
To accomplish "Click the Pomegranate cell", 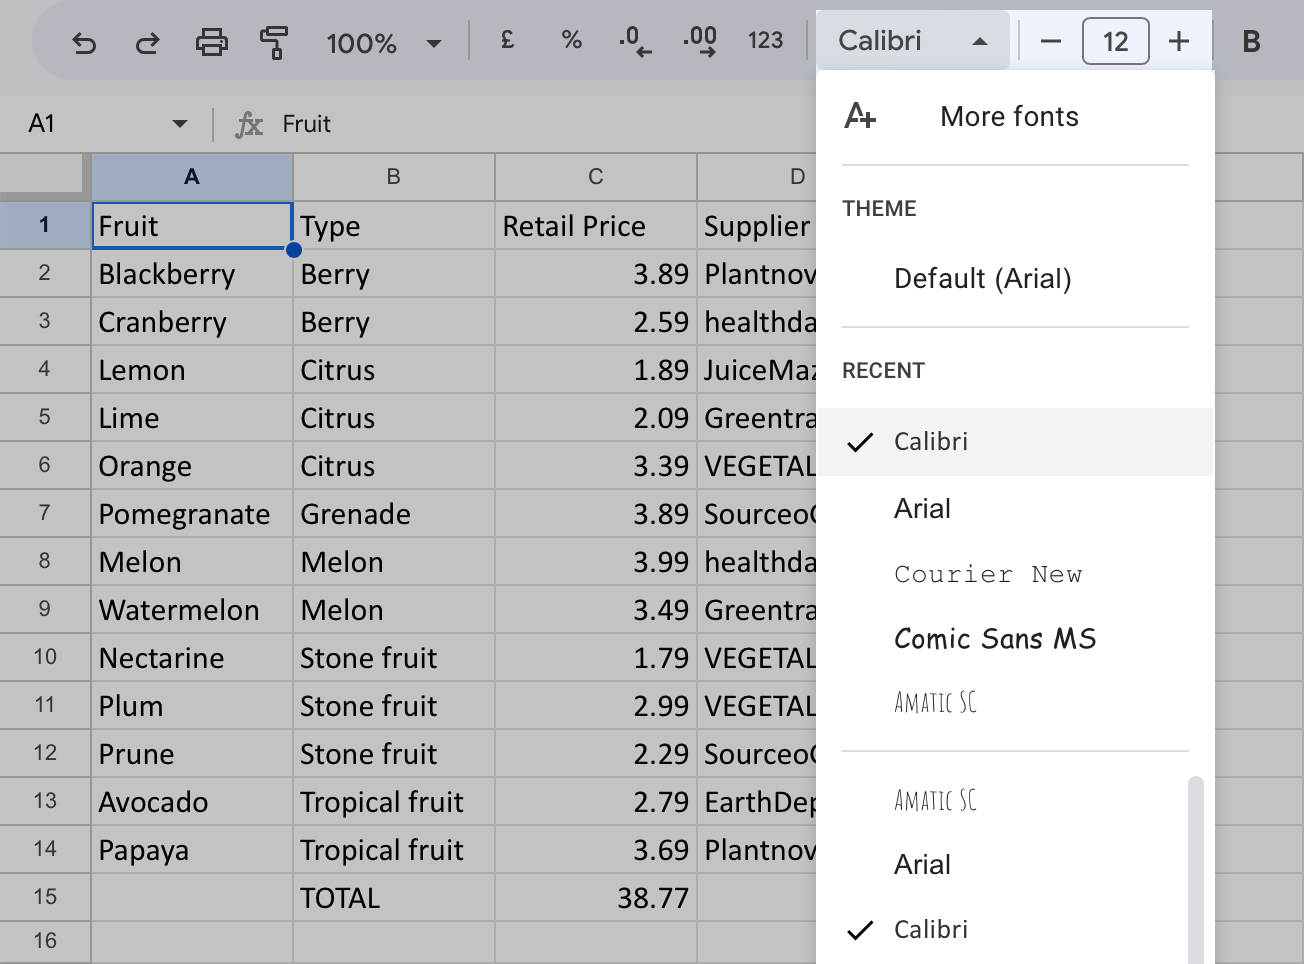I will (192, 514).
